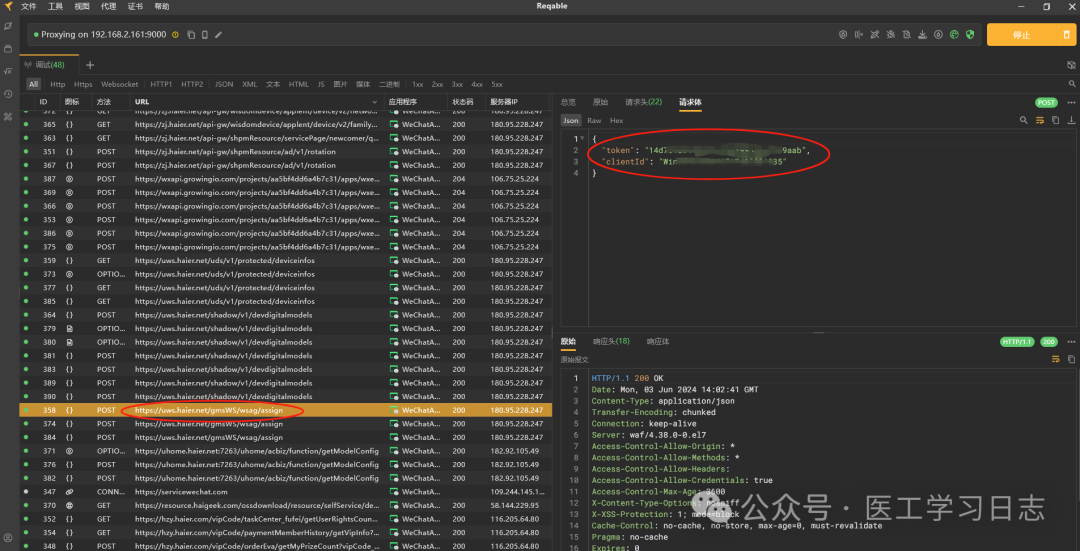The image size is (1080, 551).
Task: Download the request body
Action: (1071, 120)
